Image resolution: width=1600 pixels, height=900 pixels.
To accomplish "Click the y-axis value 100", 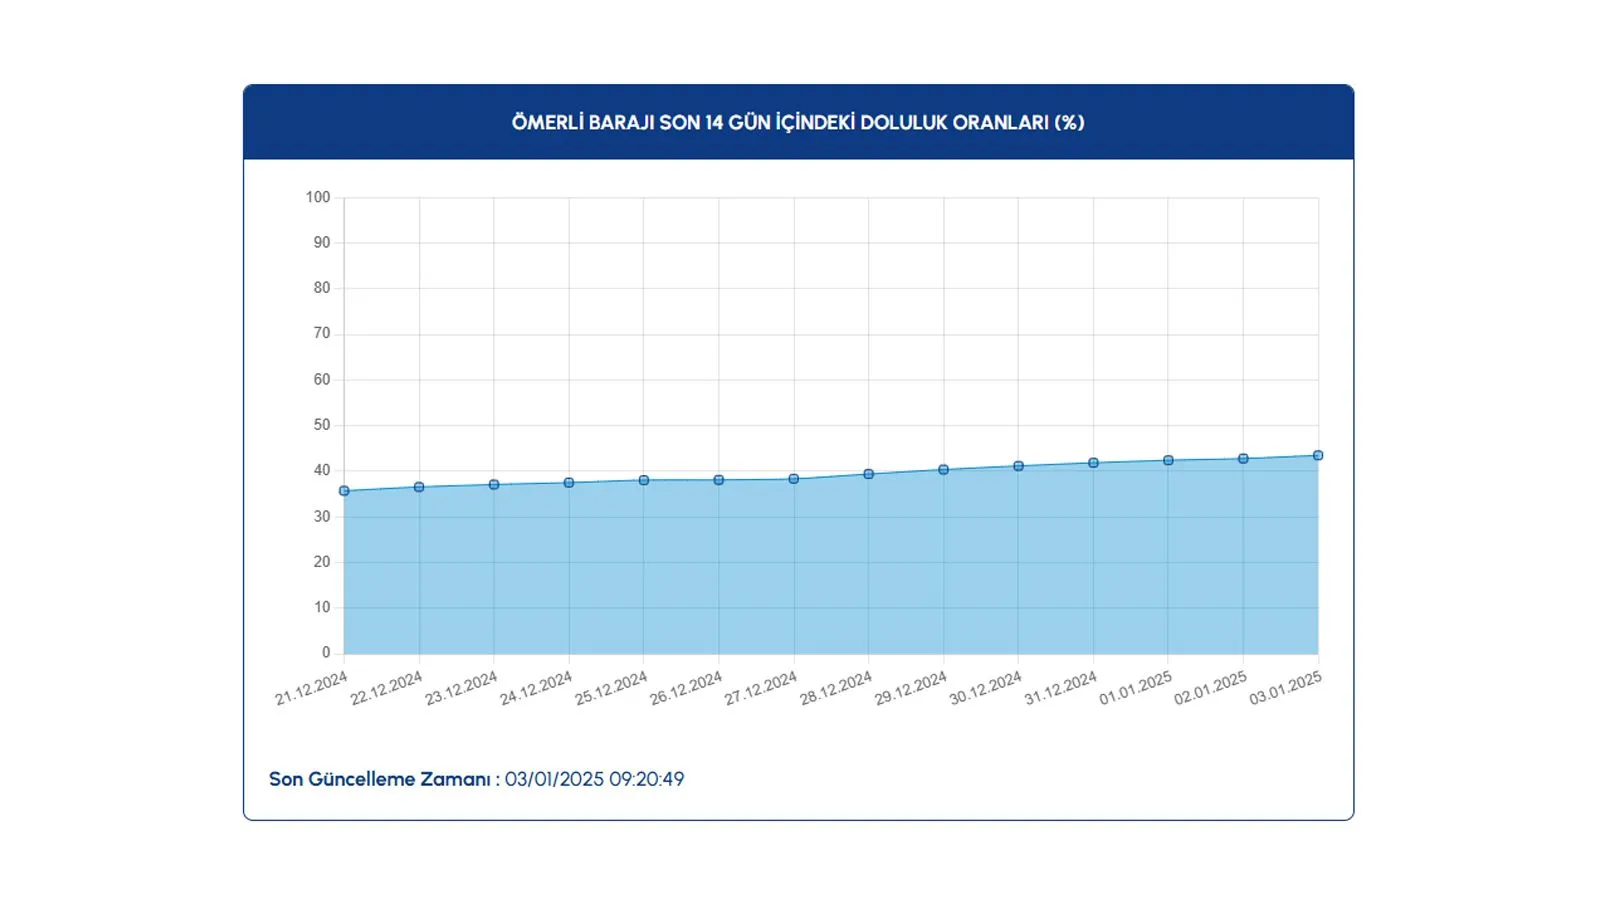I will pos(318,197).
